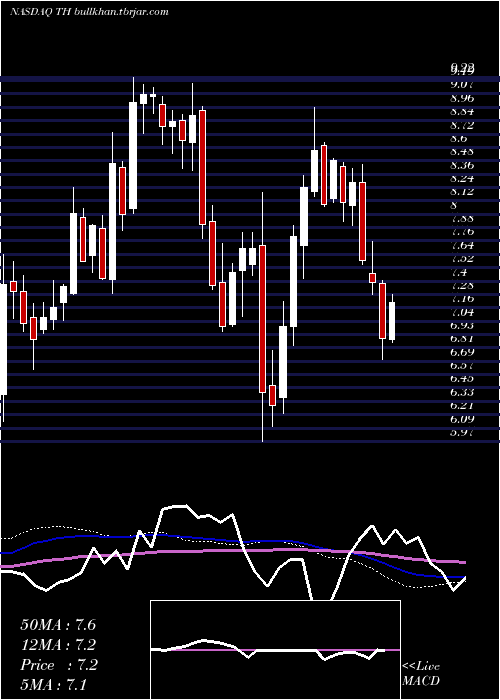Screen dimensions: 500x700
Task: Click the 8.12 price axis label
Action: tap(462, 192)
